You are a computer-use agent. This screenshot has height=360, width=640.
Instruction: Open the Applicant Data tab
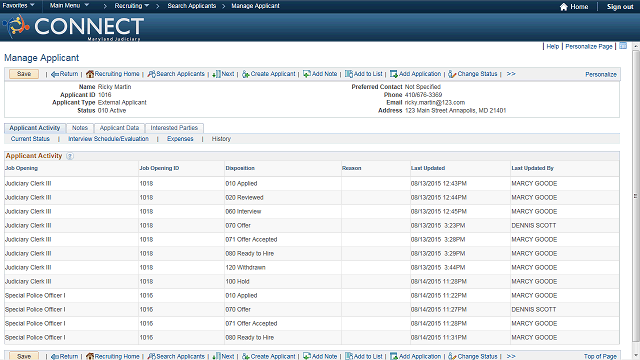pos(119,128)
